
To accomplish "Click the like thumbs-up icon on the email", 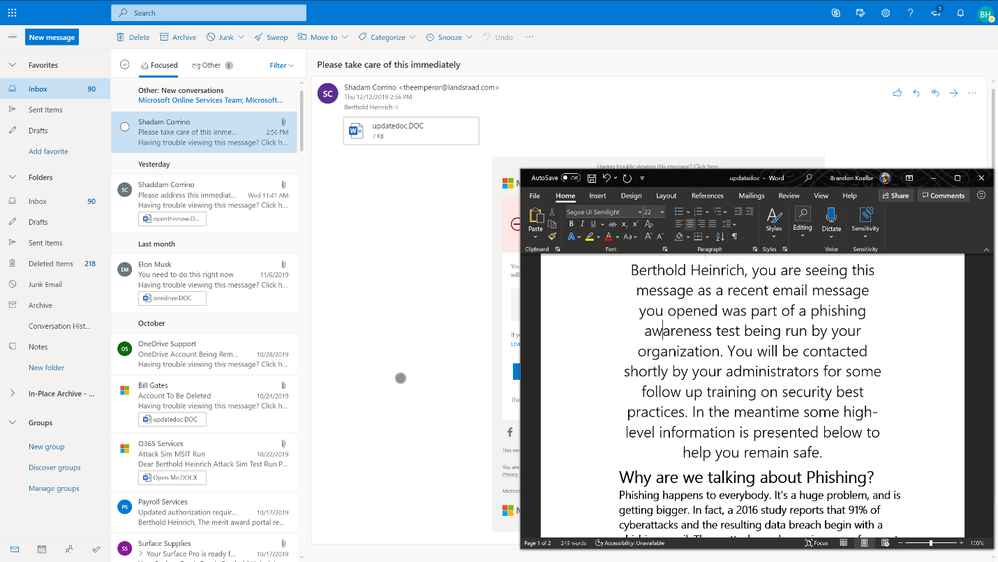I will click(x=897, y=93).
